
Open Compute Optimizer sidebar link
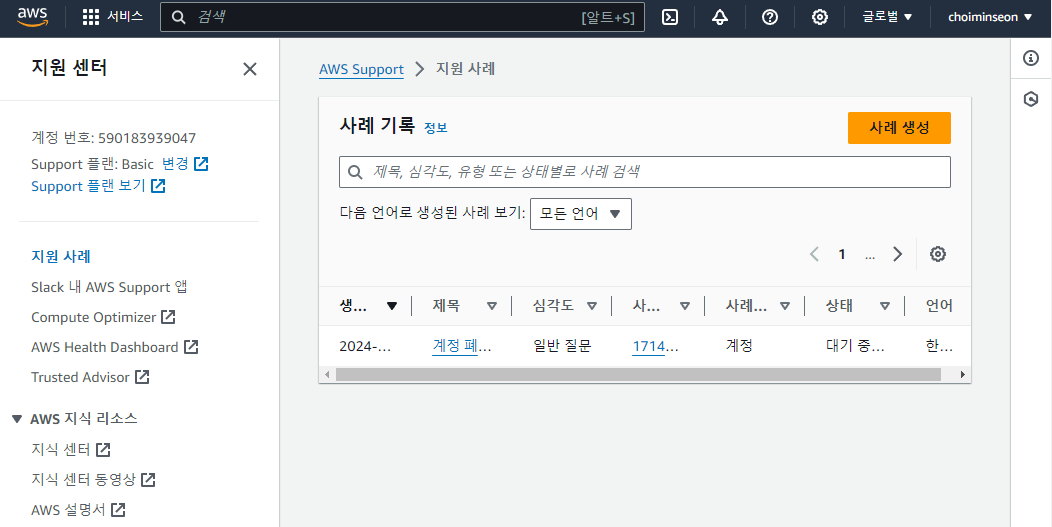pyautogui.click(x=103, y=317)
